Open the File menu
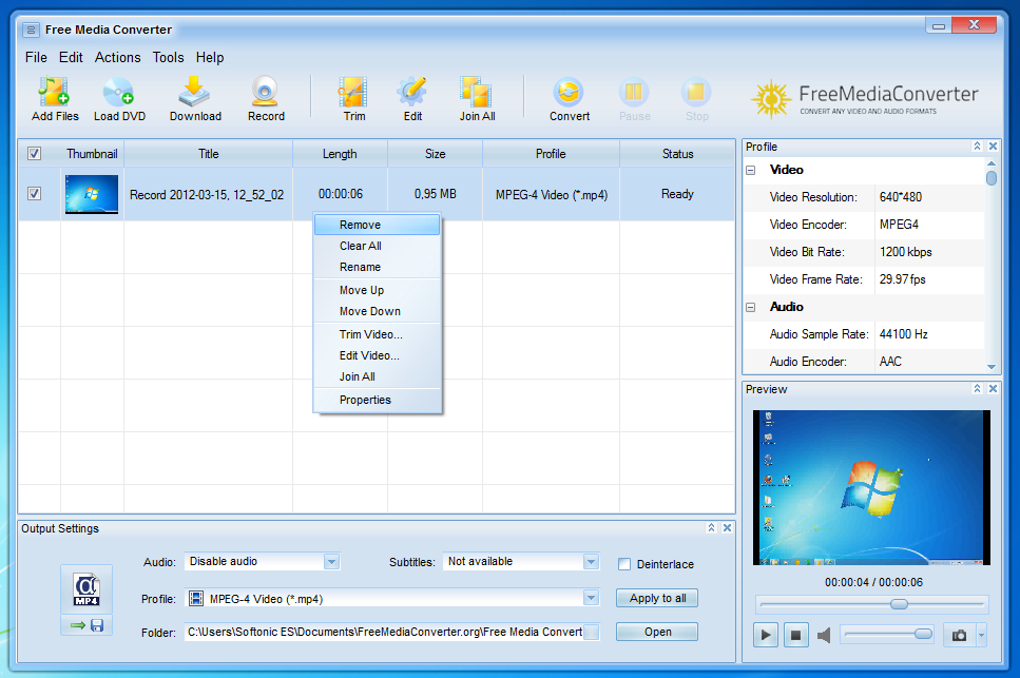 tap(36, 57)
